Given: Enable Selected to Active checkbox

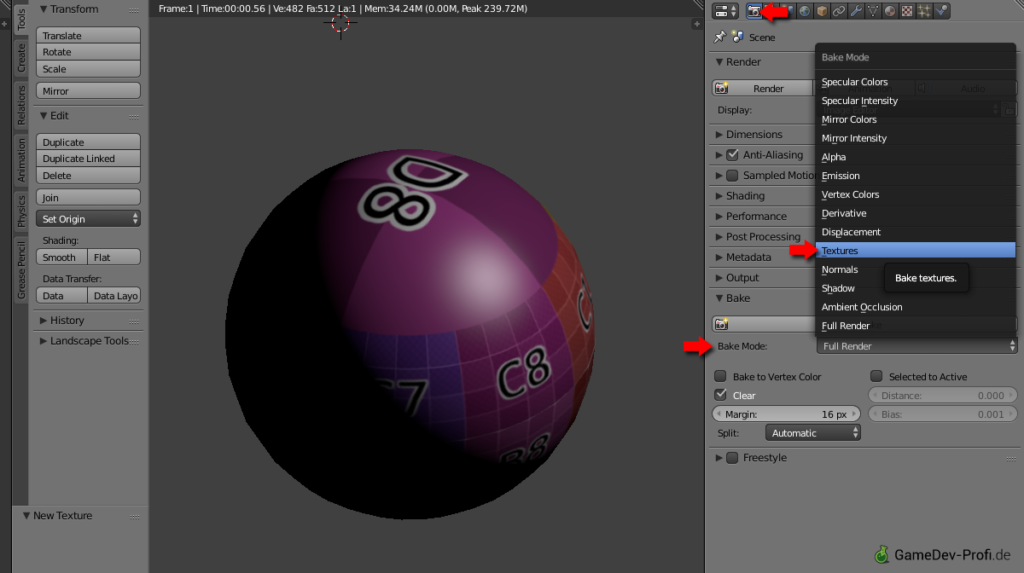Looking at the screenshot, I should [x=876, y=376].
